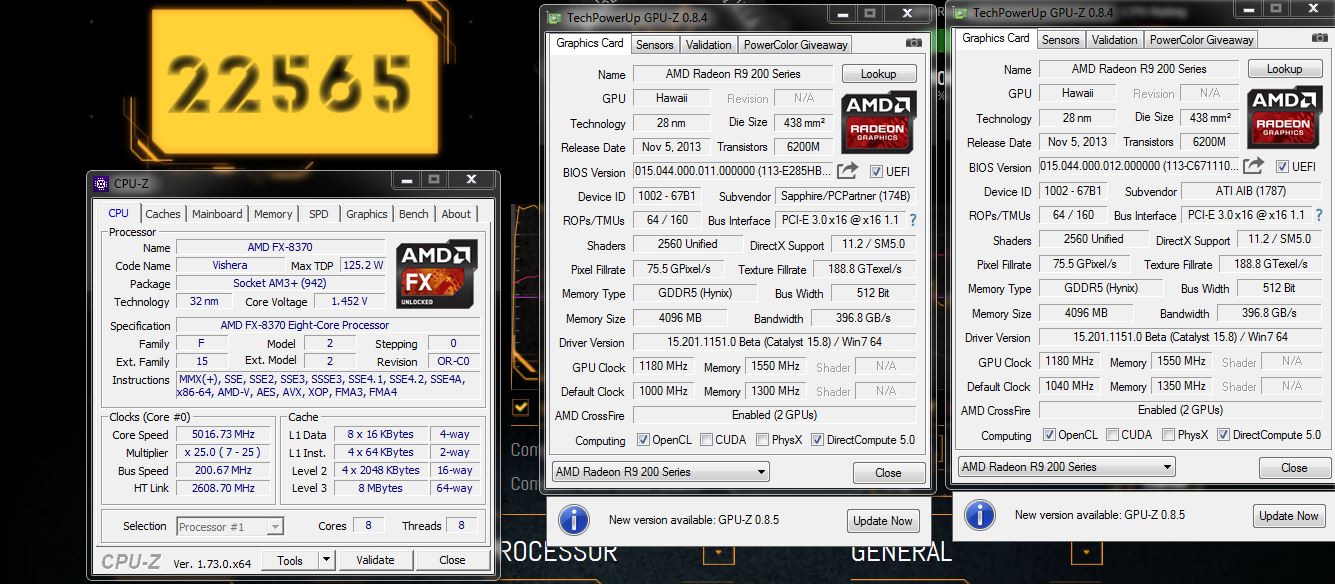The height and width of the screenshot is (584, 1335).
Task: Open the About tab in CPU-Z
Action: (456, 214)
